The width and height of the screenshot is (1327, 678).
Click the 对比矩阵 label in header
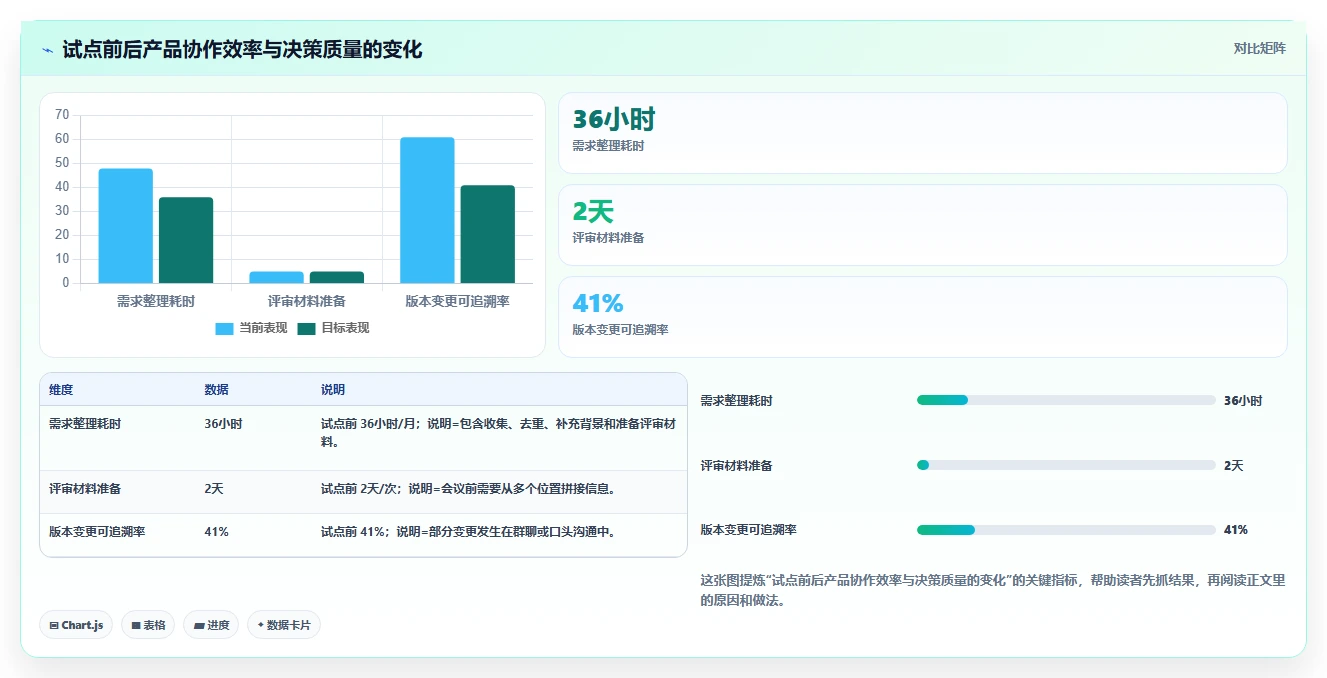tap(1259, 48)
